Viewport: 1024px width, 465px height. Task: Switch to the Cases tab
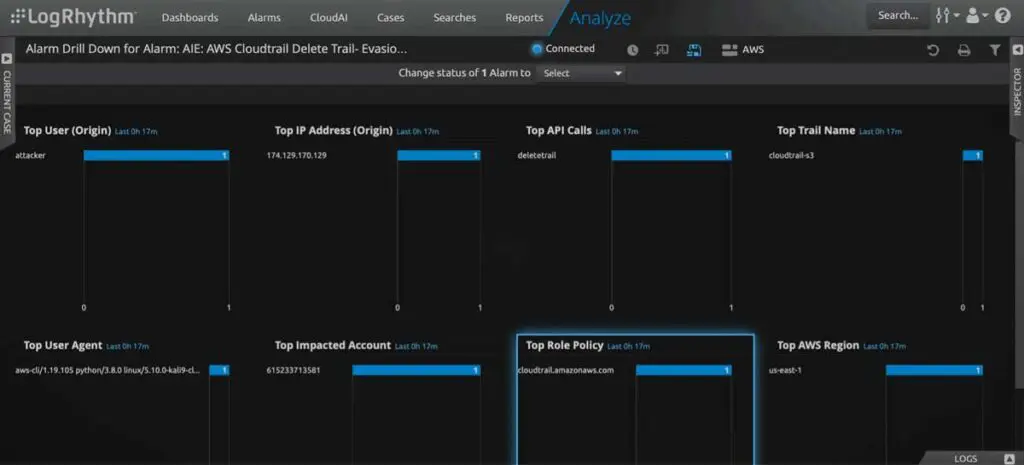point(391,18)
